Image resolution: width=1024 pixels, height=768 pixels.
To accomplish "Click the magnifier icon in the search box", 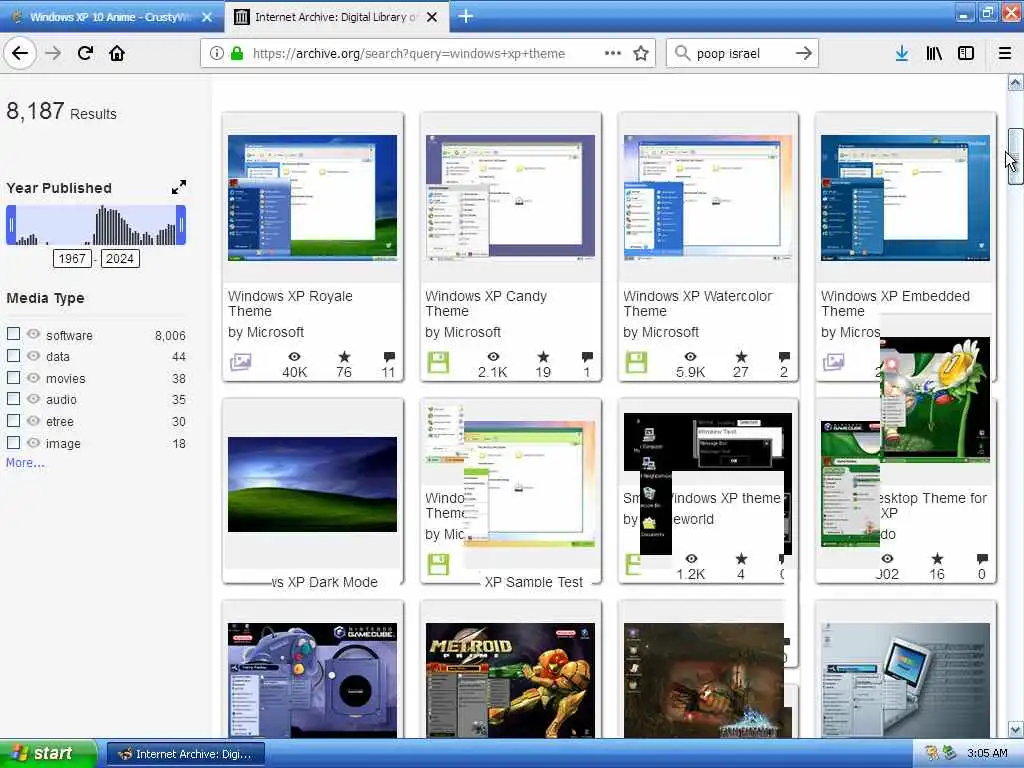I will click(682, 53).
